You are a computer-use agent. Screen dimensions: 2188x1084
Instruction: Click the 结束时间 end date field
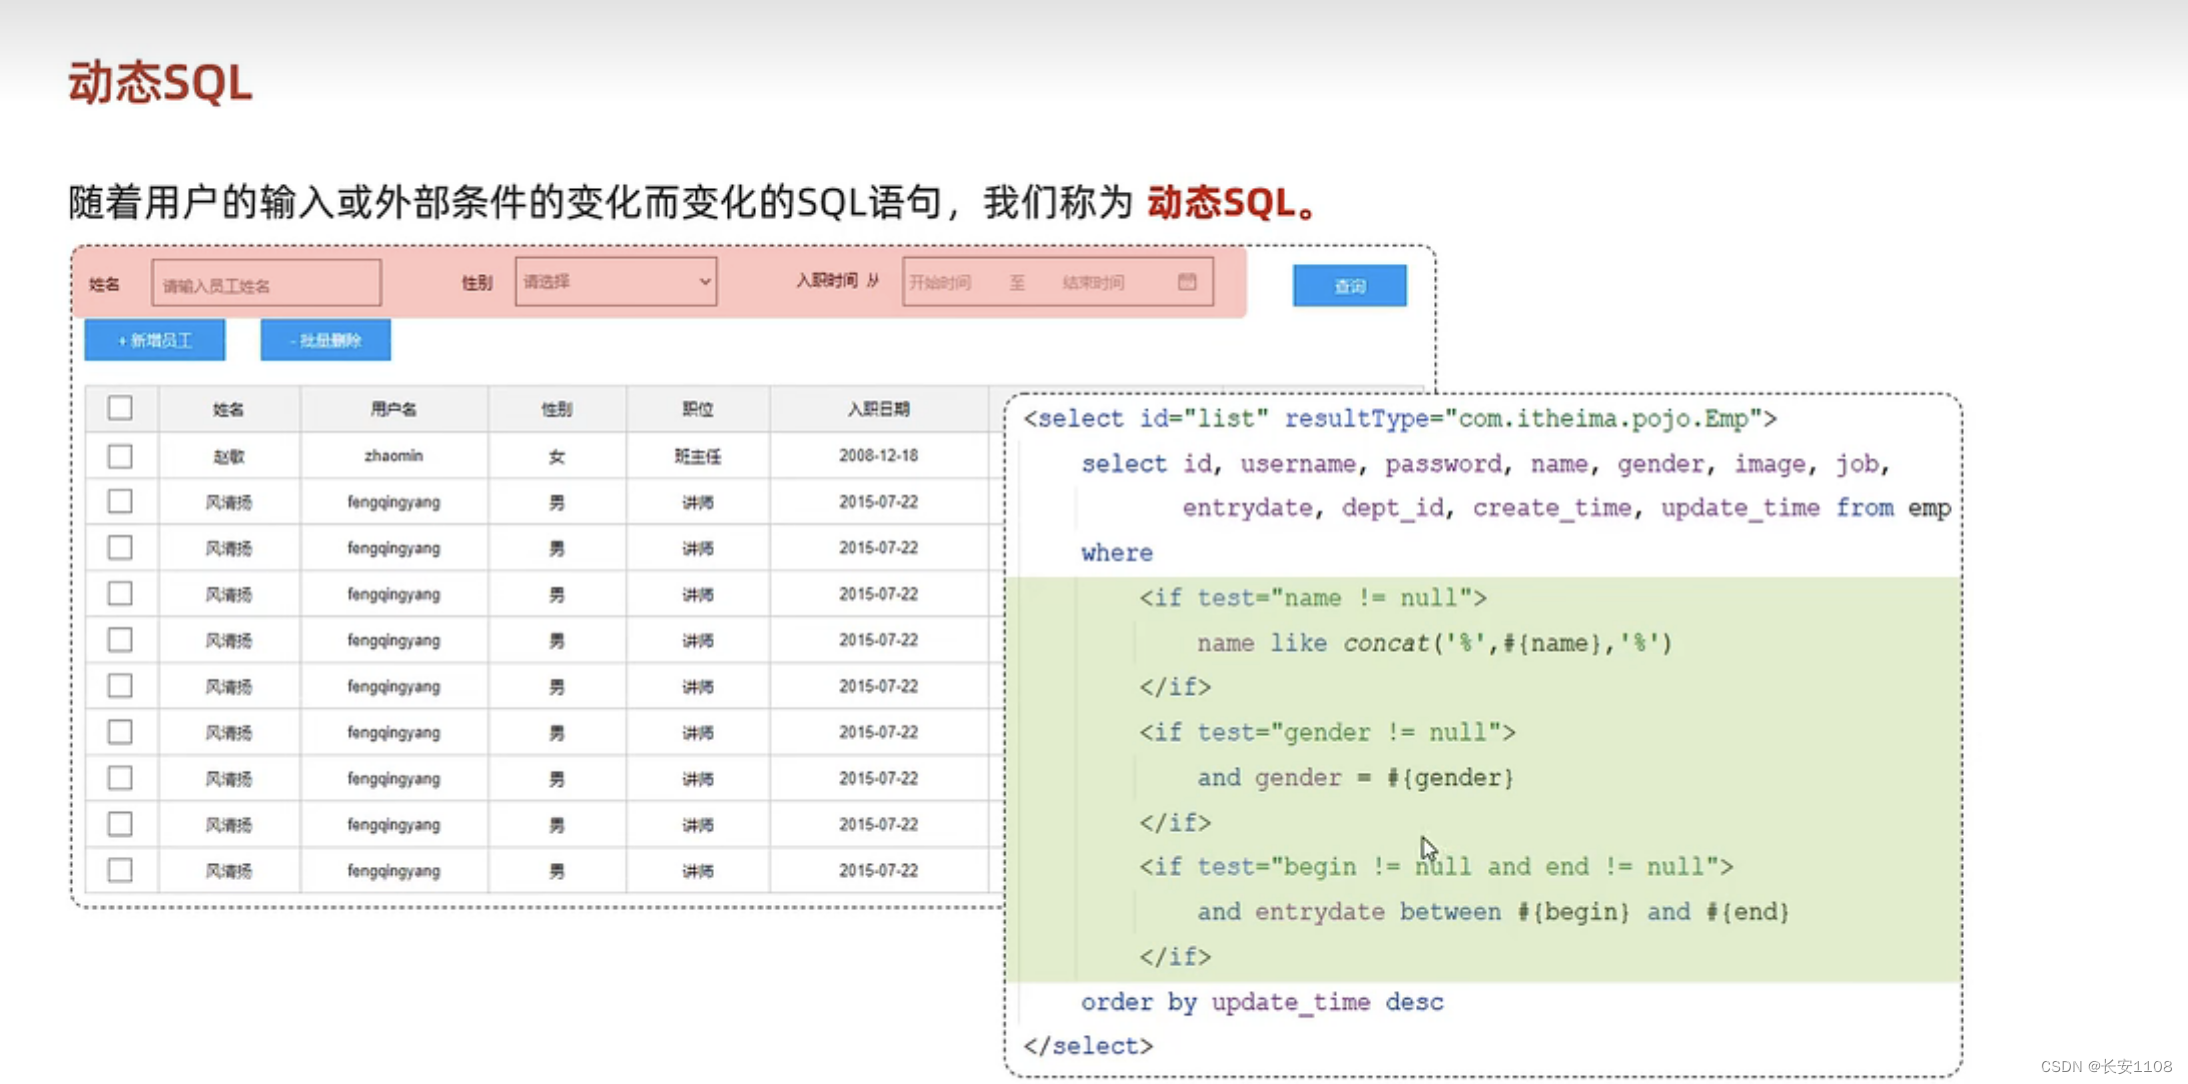pyautogui.click(x=1093, y=283)
